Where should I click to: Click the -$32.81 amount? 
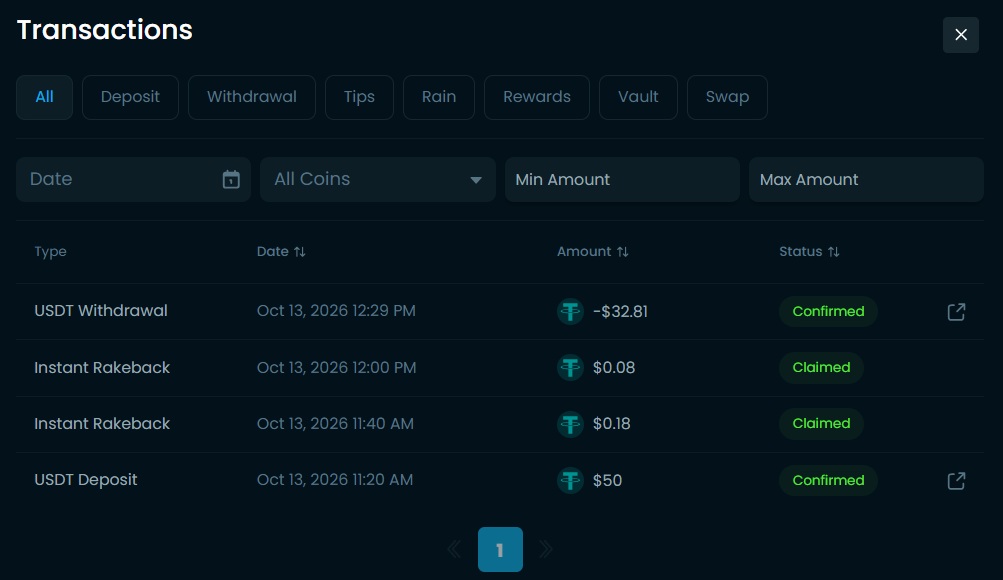620,311
